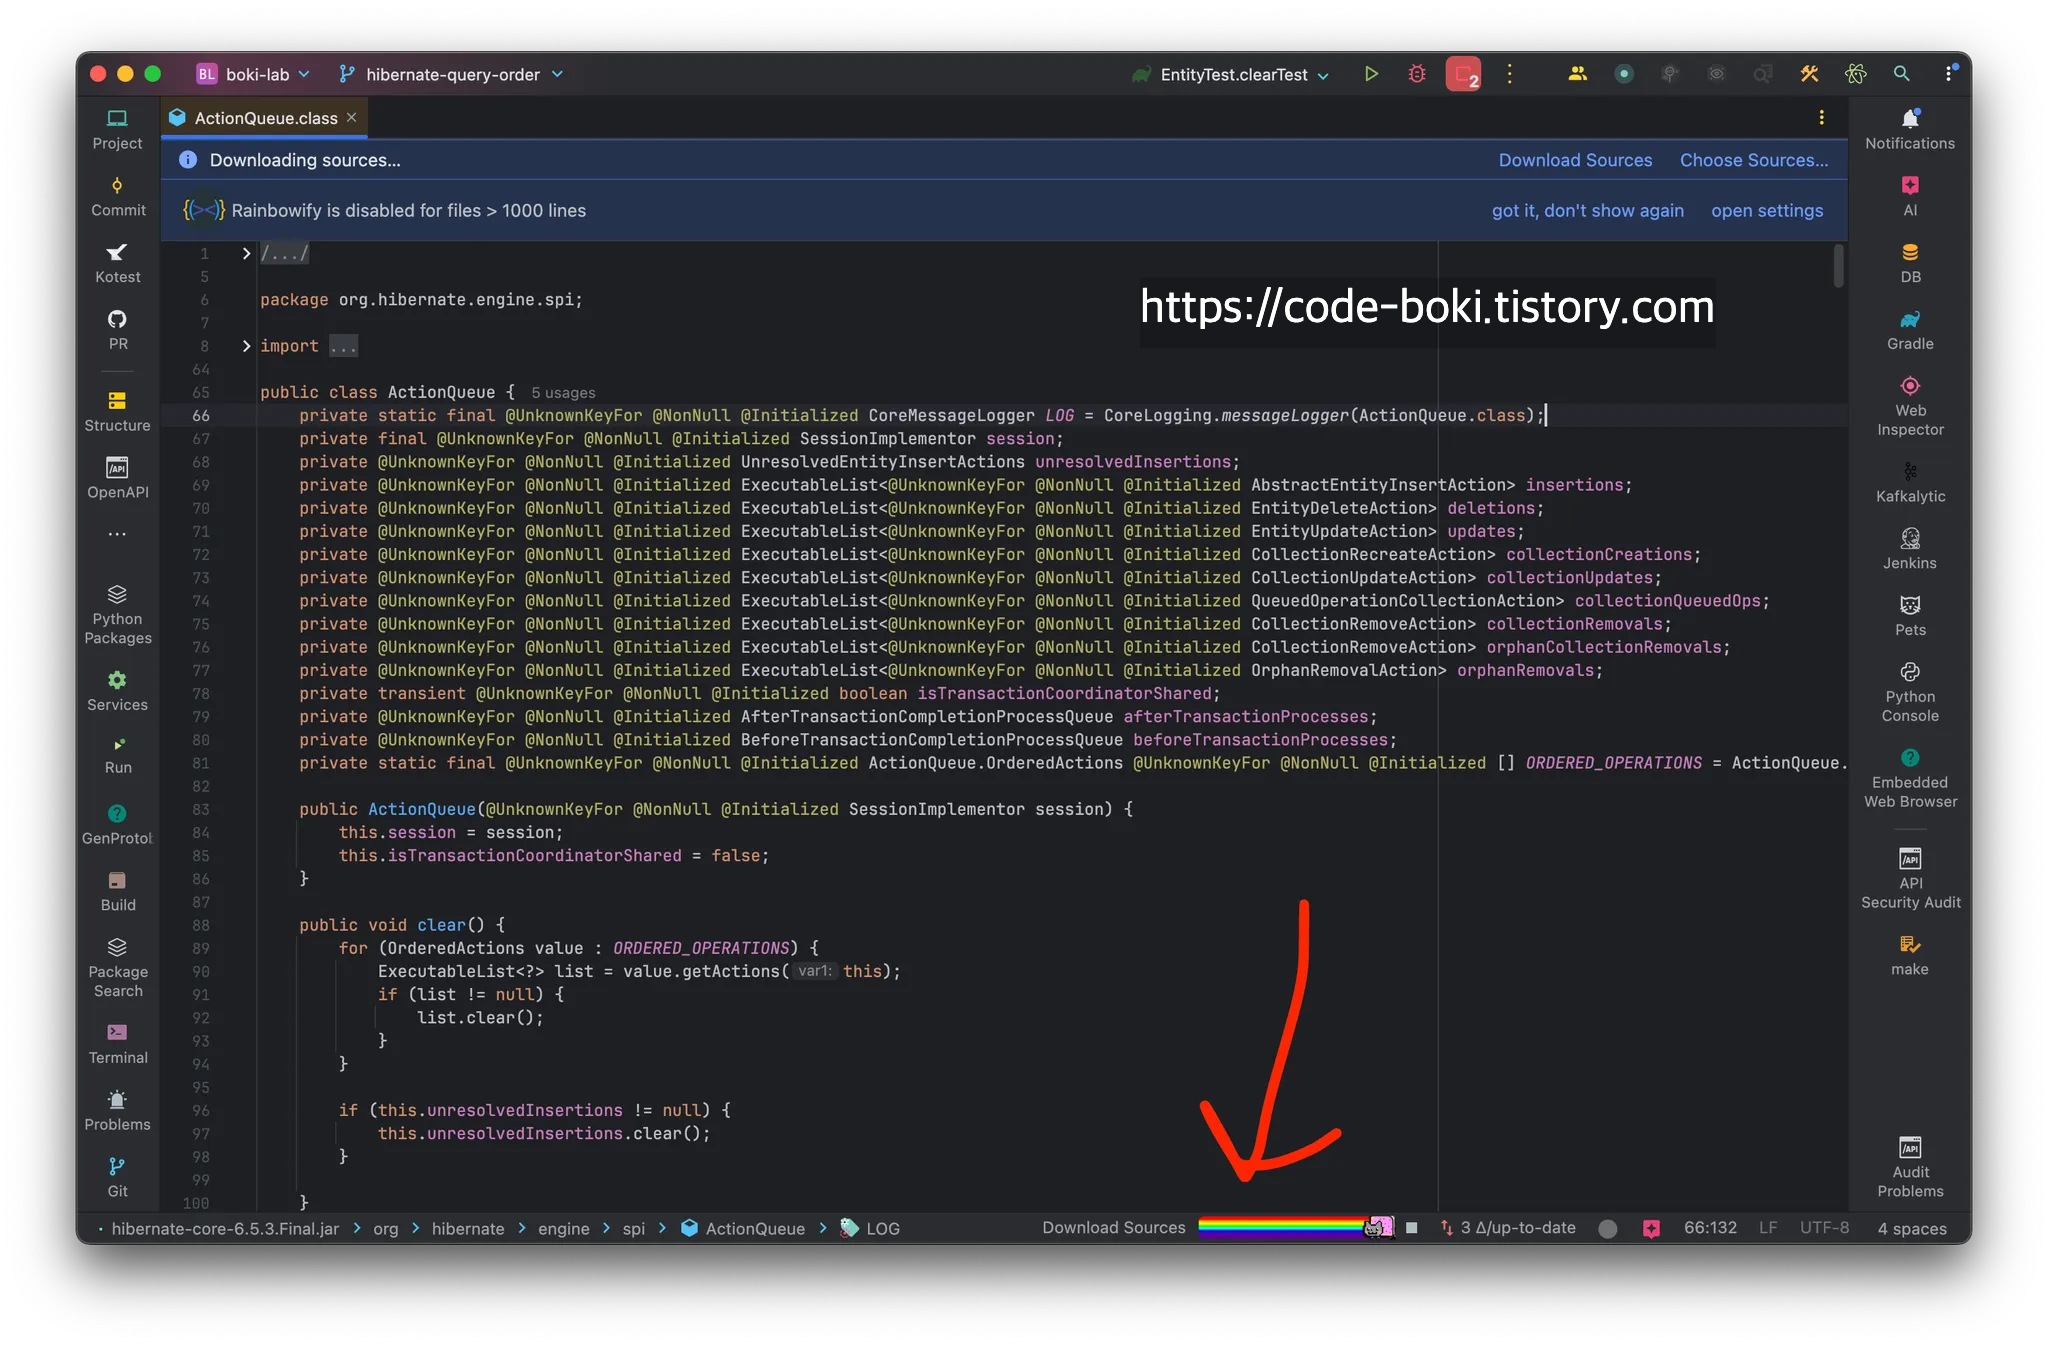Open the hibernate-query-order branch dropdown
This screenshot has width=2048, height=1345.
pos(452,74)
